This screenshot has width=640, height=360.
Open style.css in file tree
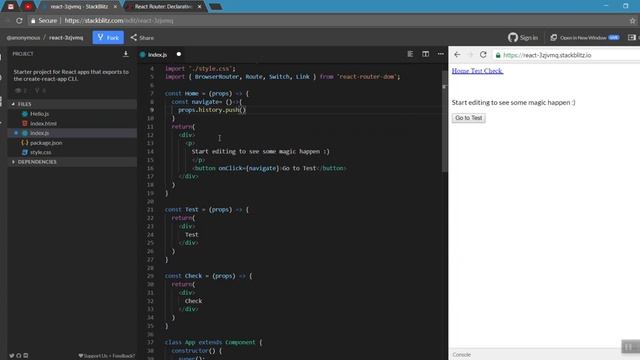click(41, 152)
